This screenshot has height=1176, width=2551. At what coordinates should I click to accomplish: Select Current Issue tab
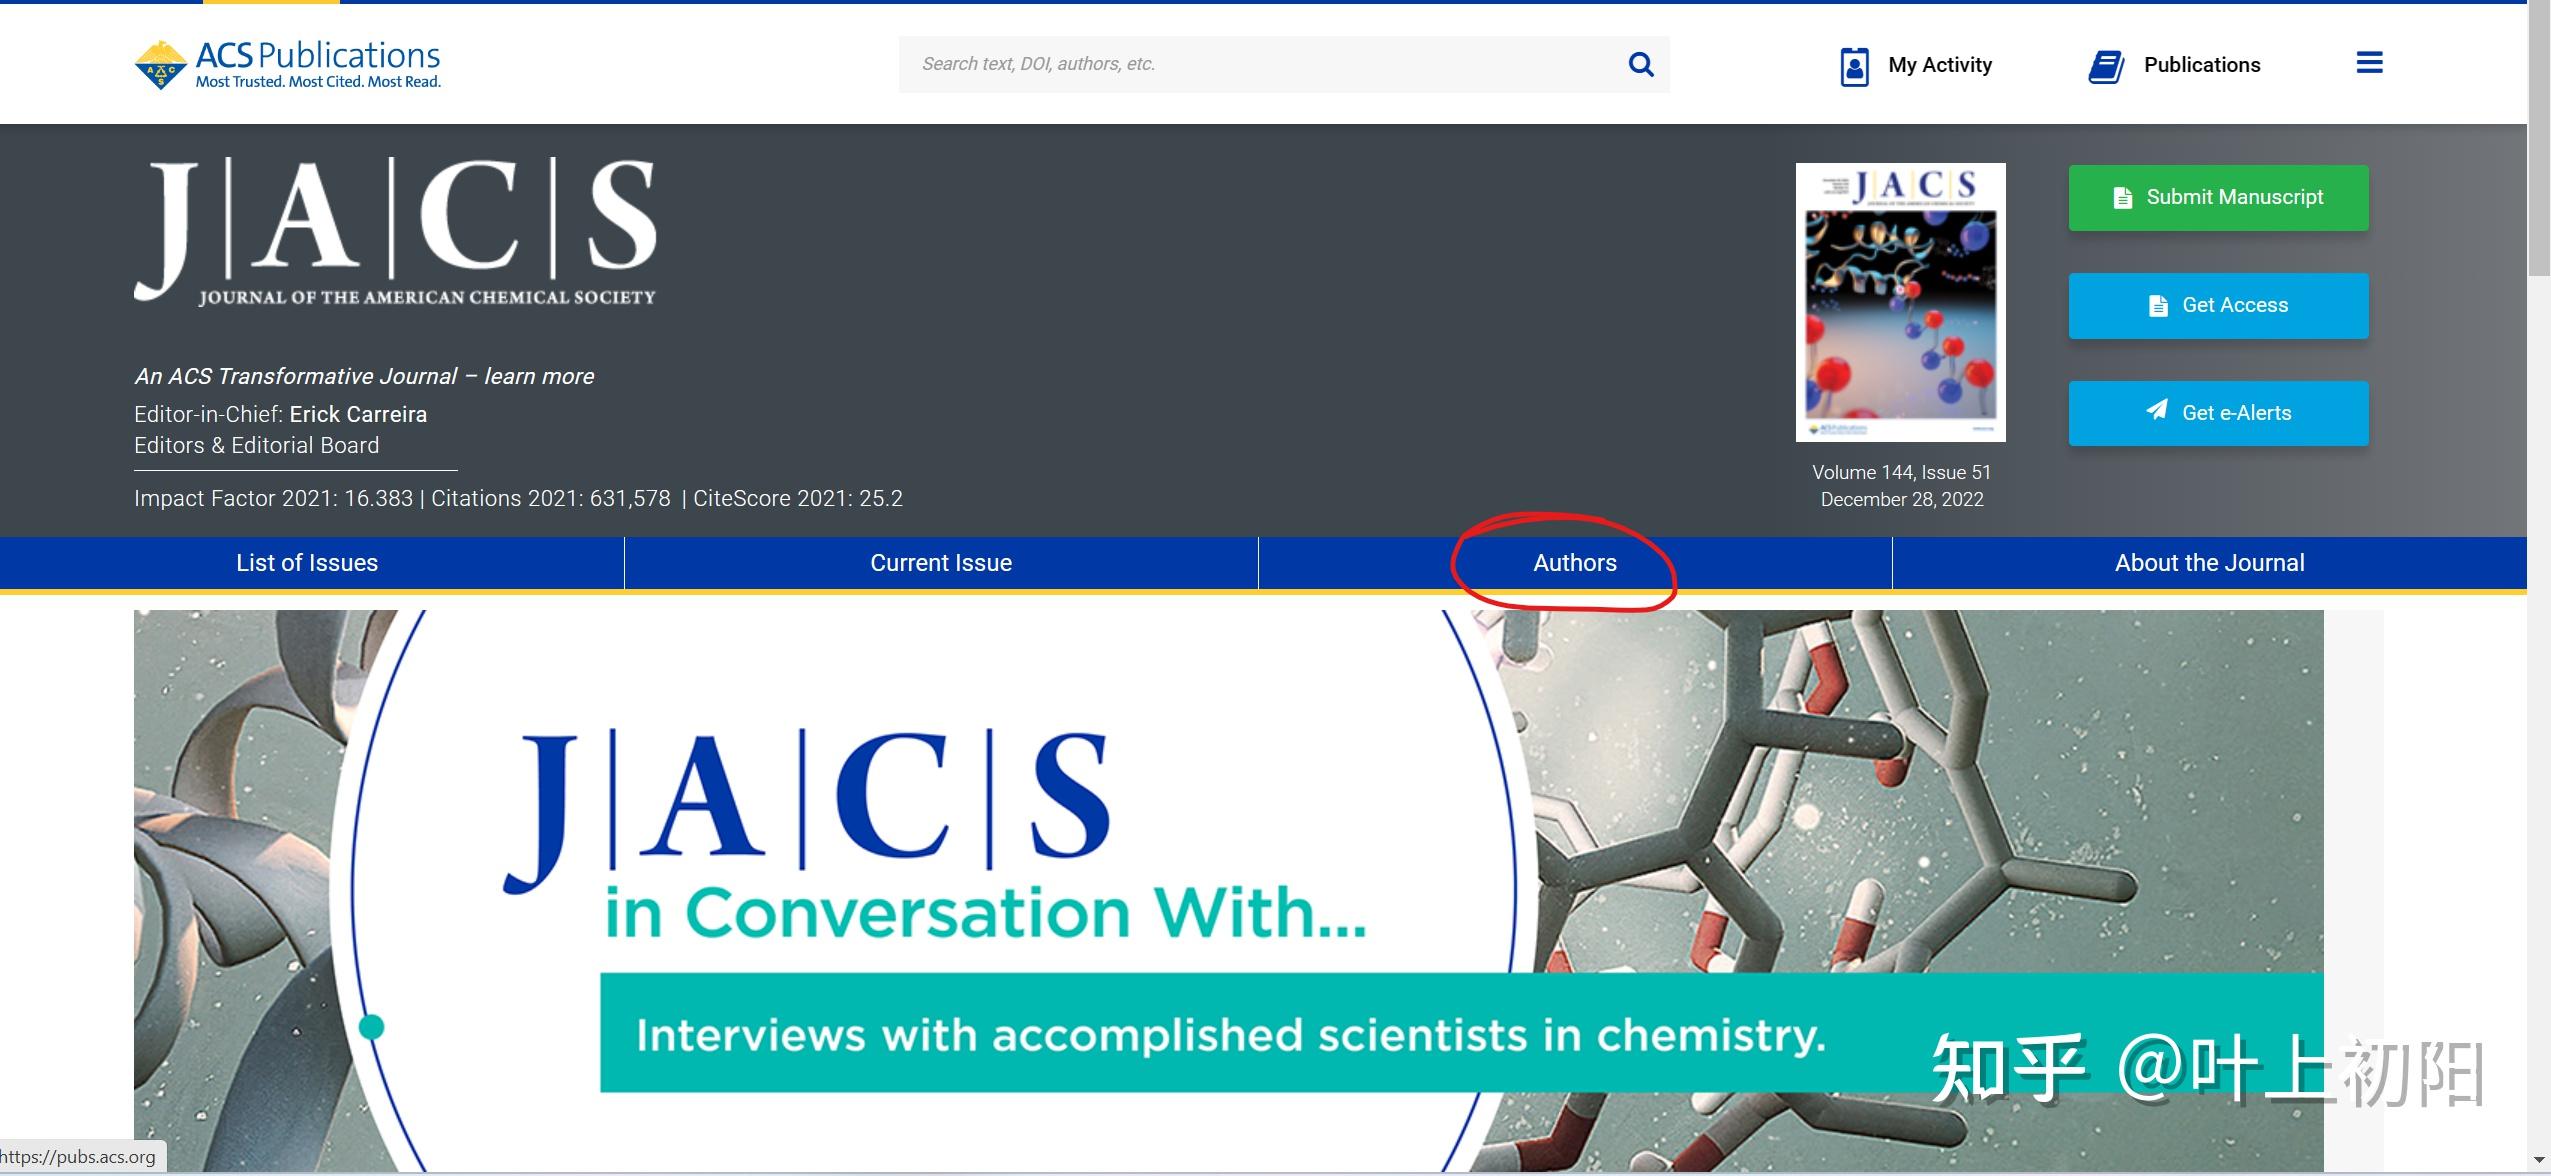941,563
